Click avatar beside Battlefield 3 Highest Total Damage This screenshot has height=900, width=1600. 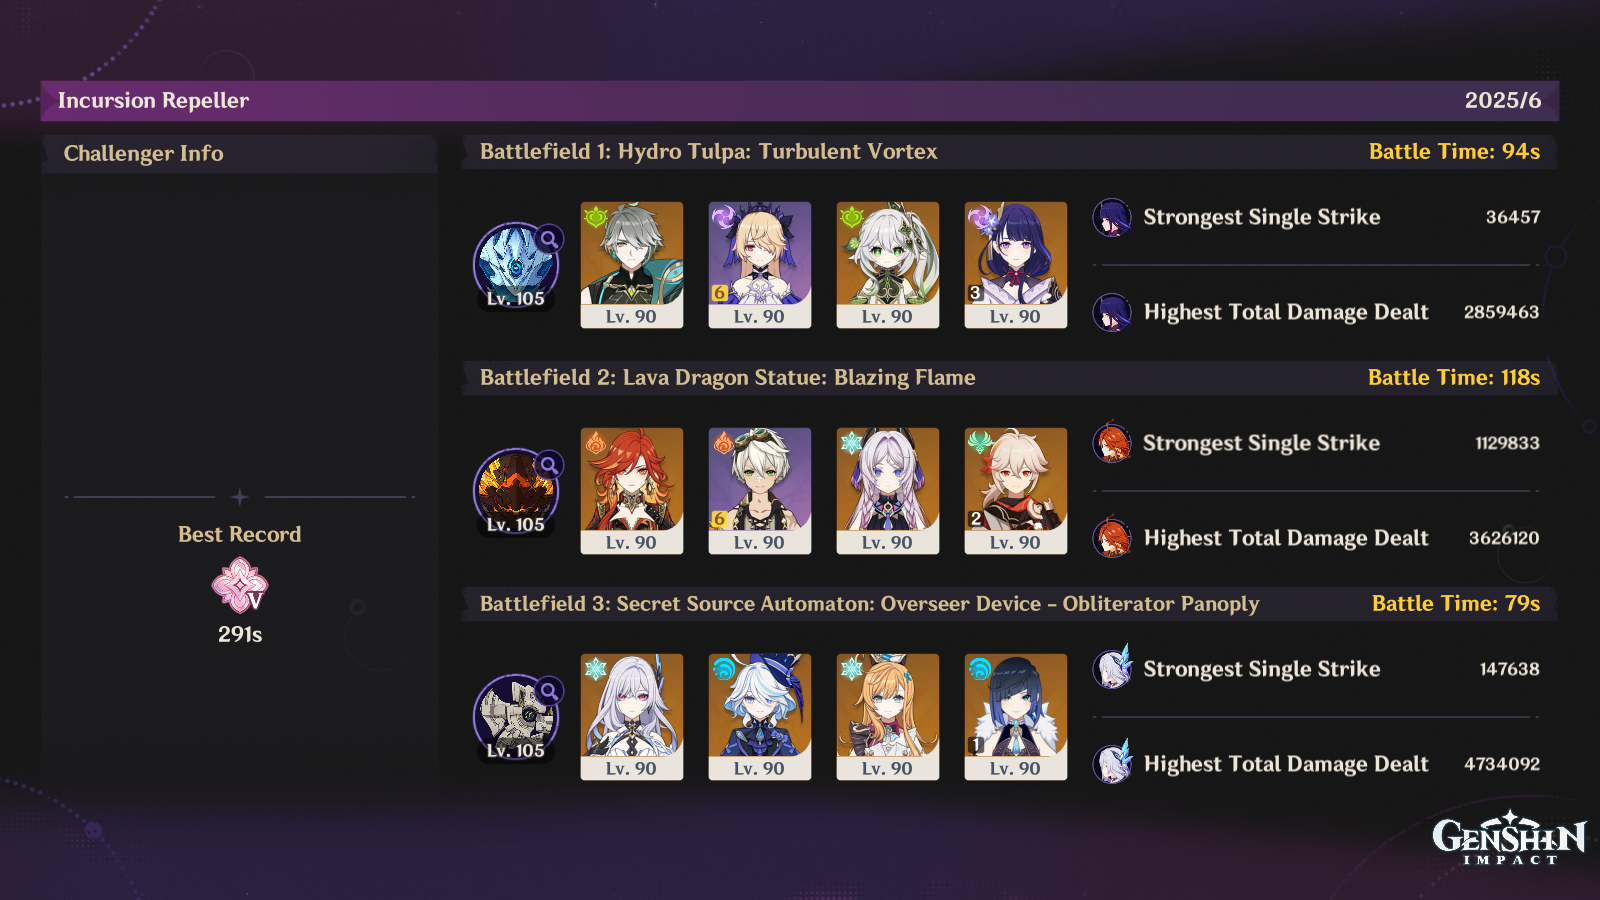click(x=1112, y=763)
